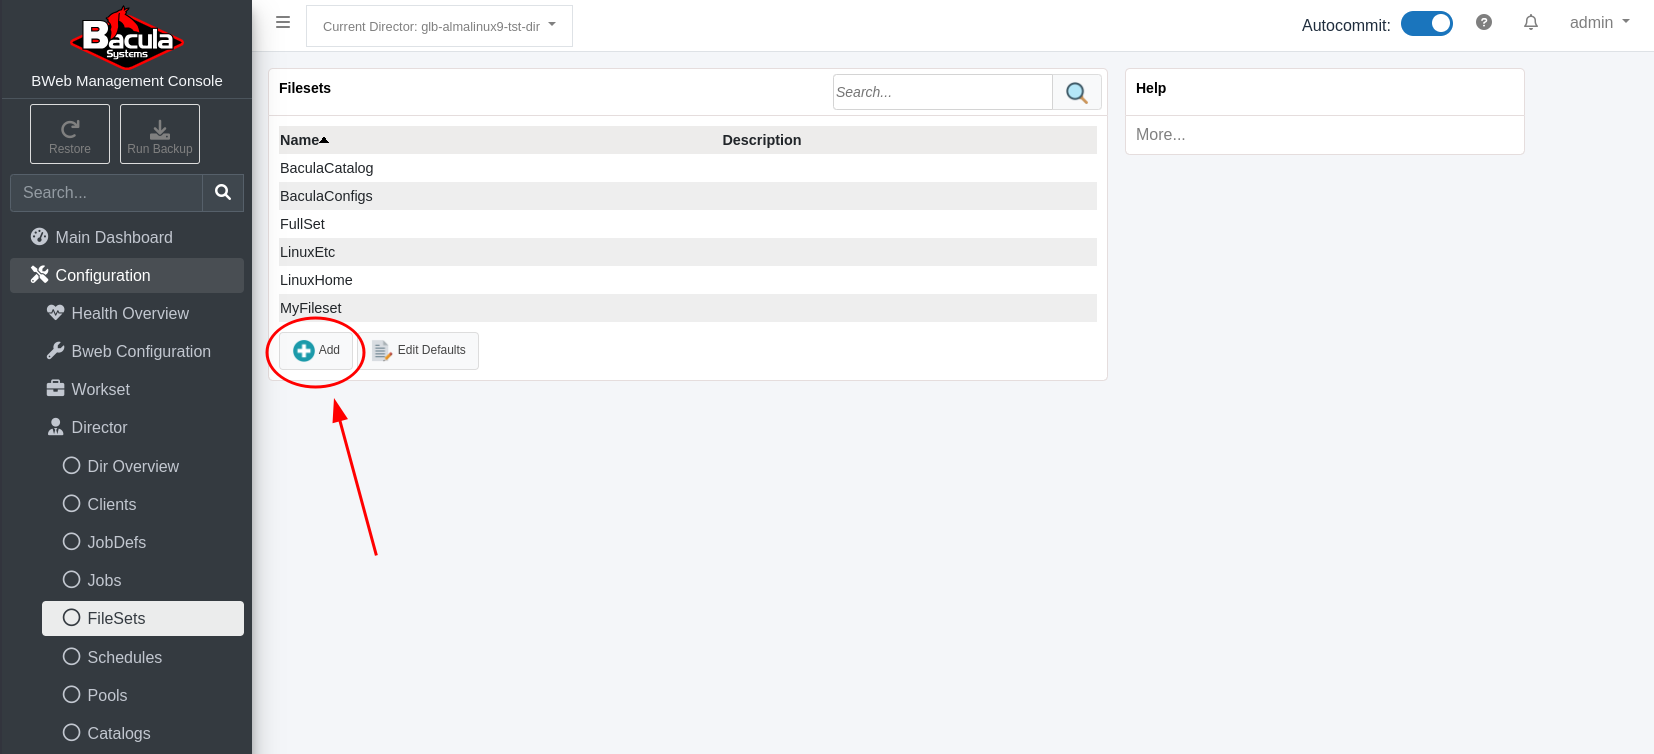Open the notifications bell icon
The image size is (1654, 754).
pyautogui.click(x=1531, y=22)
